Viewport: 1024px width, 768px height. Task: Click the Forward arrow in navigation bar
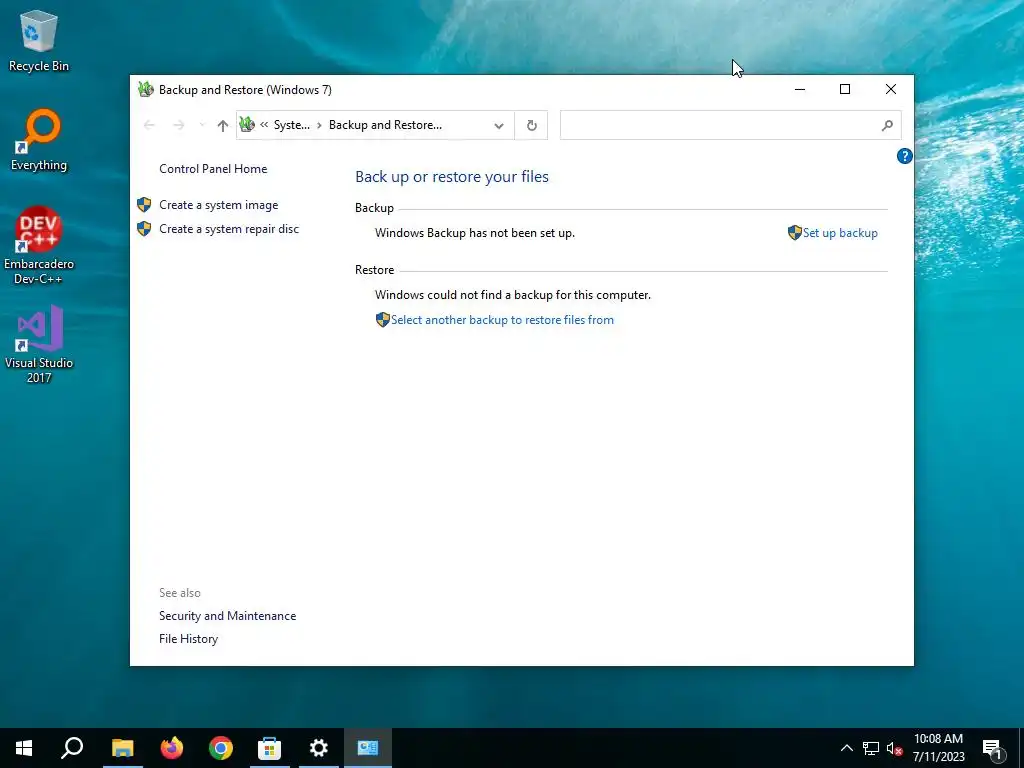click(178, 125)
